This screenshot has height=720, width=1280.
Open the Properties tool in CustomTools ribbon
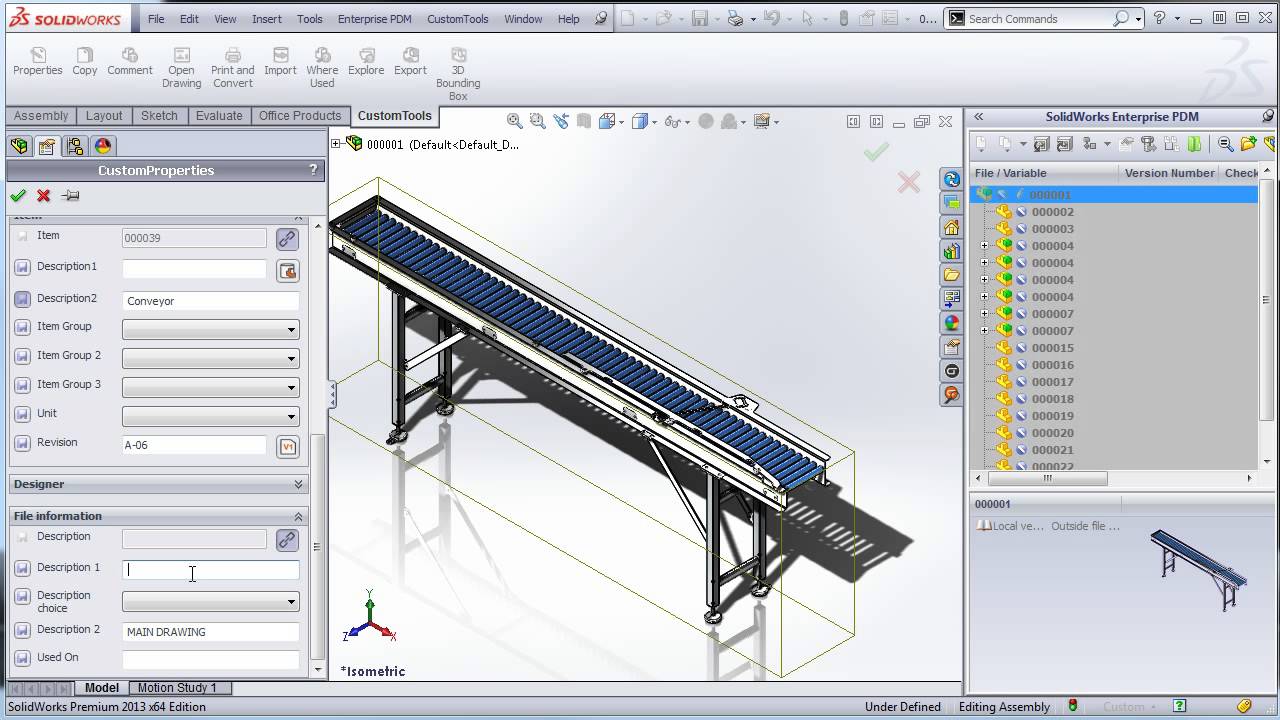pyautogui.click(x=38, y=62)
